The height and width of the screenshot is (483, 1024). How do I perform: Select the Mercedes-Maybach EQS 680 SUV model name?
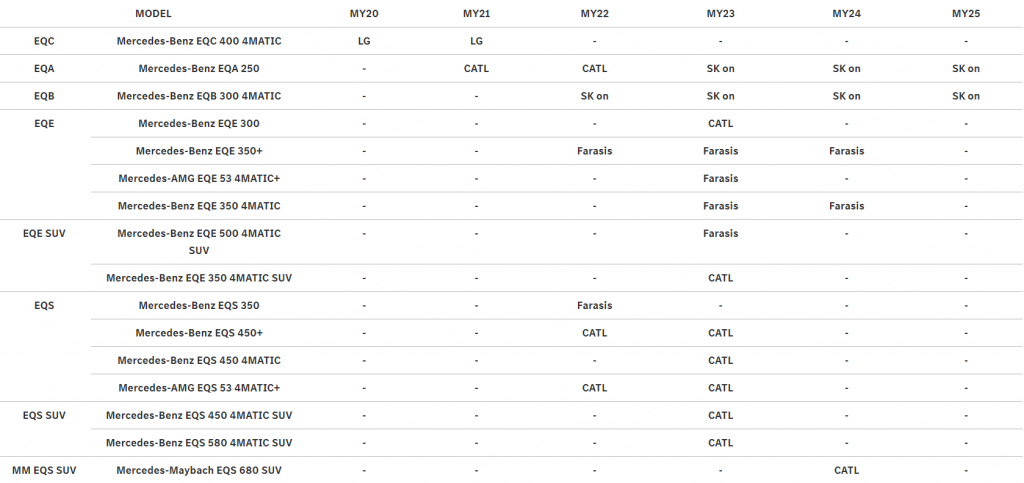pyautogui.click(x=199, y=470)
